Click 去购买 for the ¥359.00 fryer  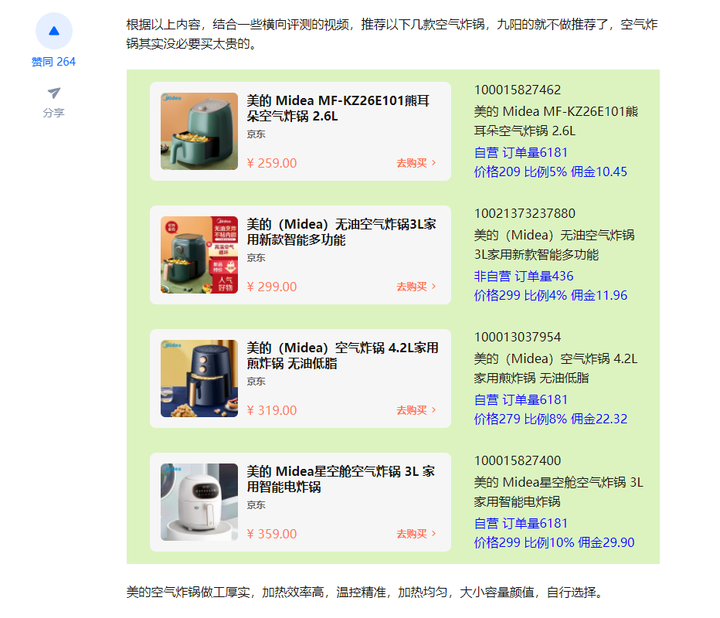pyautogui.click(x=416, y=534)
